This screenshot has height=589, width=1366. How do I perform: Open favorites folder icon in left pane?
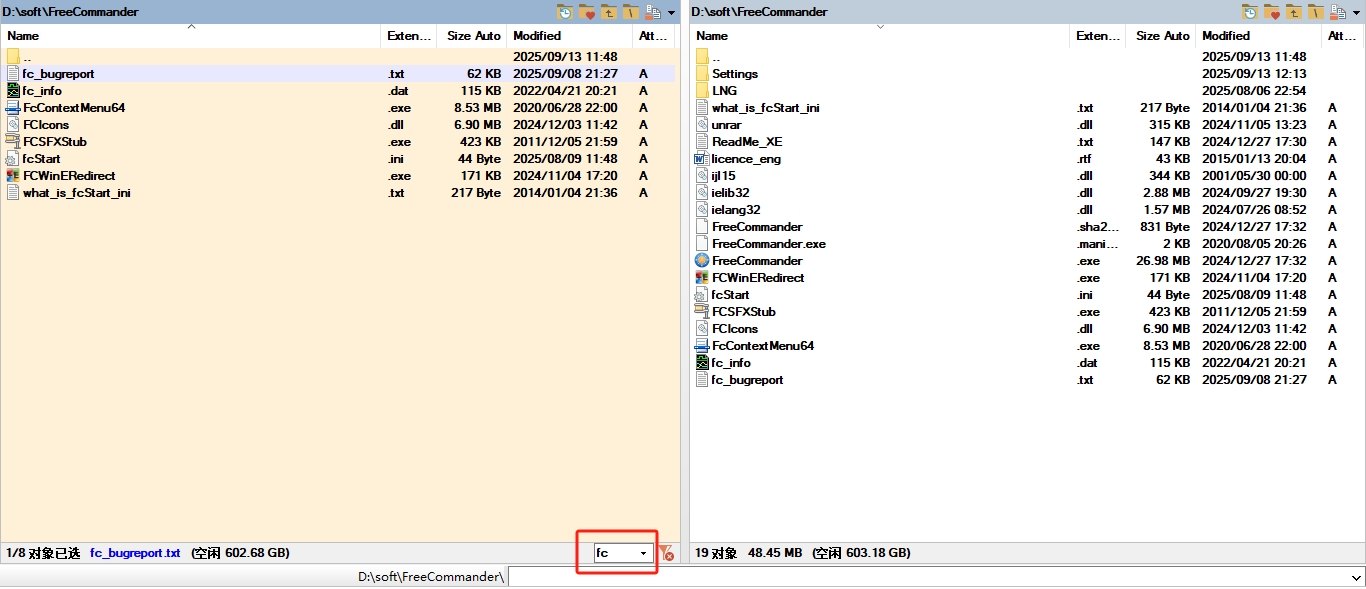(588, 12)
